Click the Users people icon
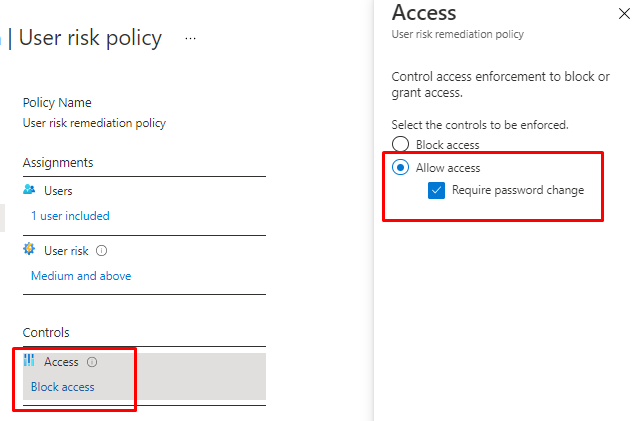This screenshot has width=639, height=421. coord(29,190)
